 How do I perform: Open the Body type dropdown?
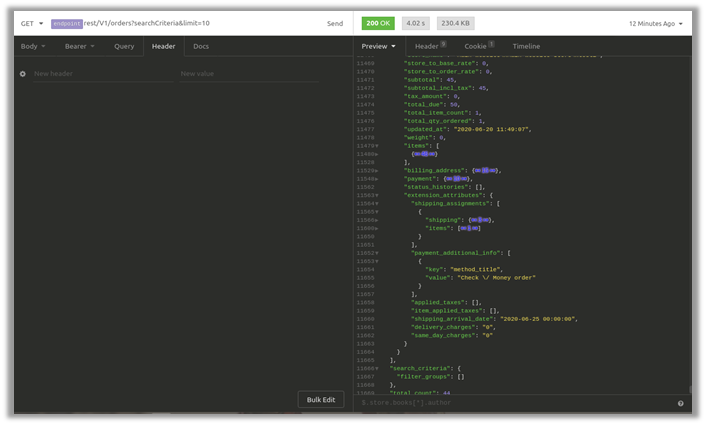pyautogui.click(x=33, y=46)
